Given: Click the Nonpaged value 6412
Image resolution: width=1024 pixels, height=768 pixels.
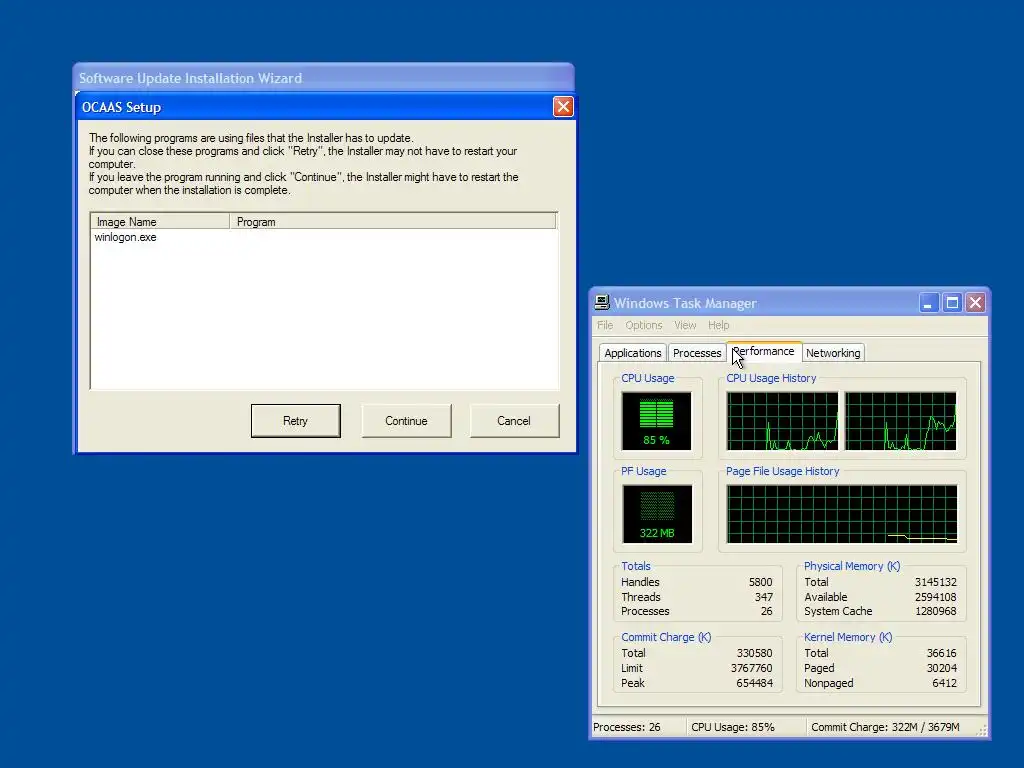Looking at the screenshot, I should (944, 683).
